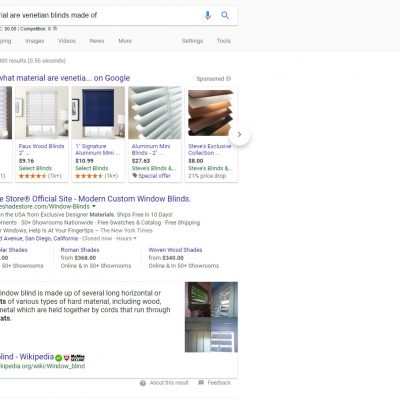Click the blue magnifier search icon
The image size is (400, 400).
click(x=225, y=15)
